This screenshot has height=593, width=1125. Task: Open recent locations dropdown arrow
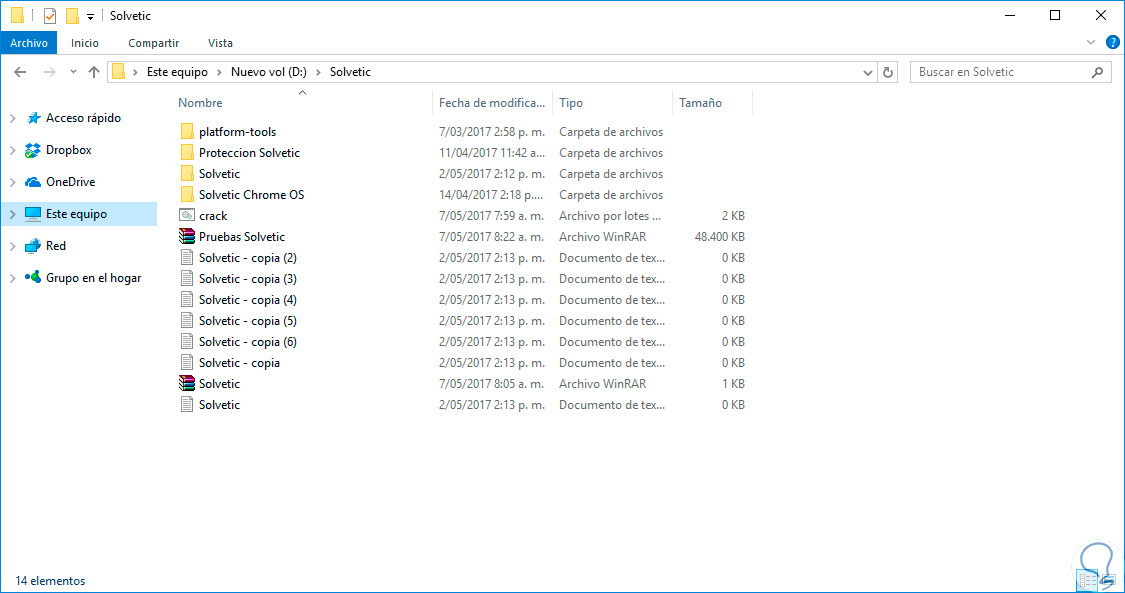click(x=73, y=72)
